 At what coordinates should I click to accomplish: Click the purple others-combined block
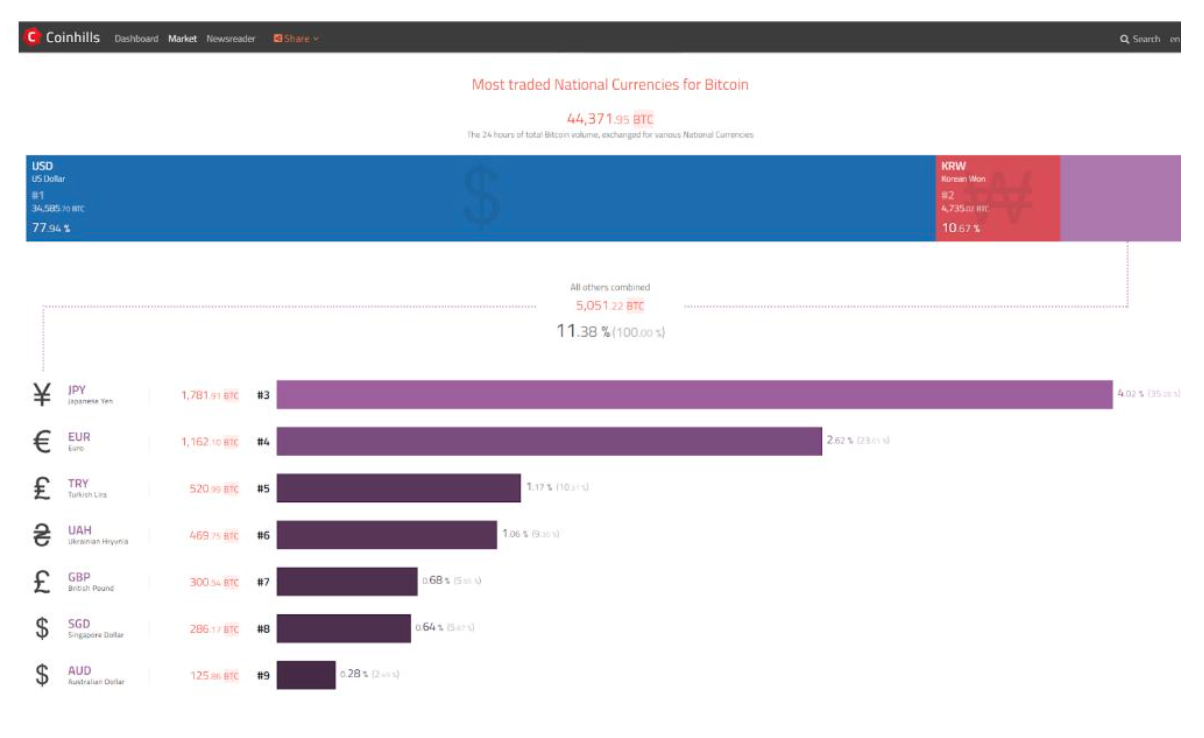pyautogui.click(x=1120, y=198)
